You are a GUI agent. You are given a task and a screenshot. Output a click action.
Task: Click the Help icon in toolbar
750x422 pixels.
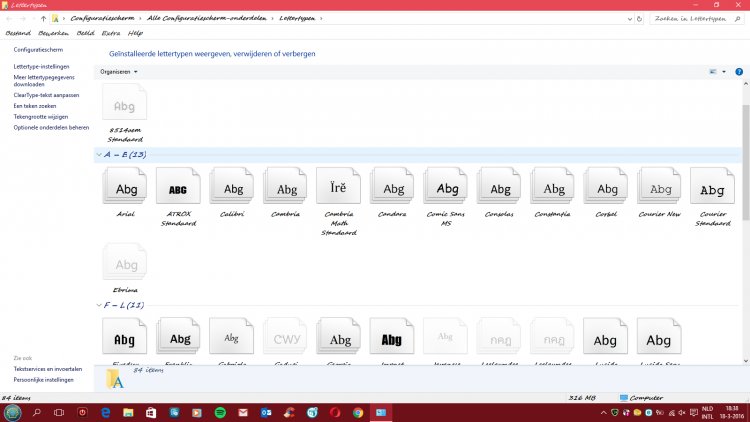pos(739,72)
